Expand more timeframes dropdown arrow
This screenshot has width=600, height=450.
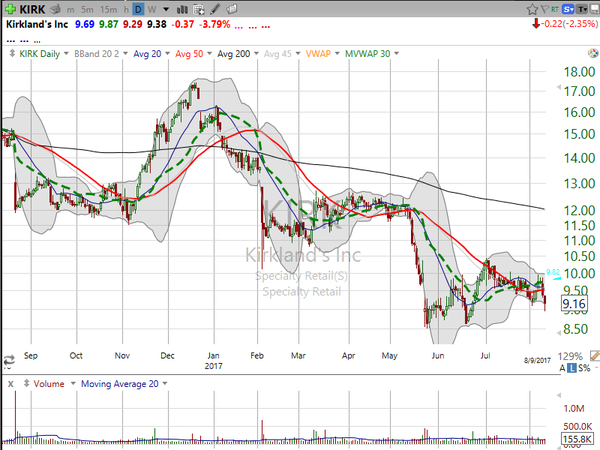(x=166, y=9)
